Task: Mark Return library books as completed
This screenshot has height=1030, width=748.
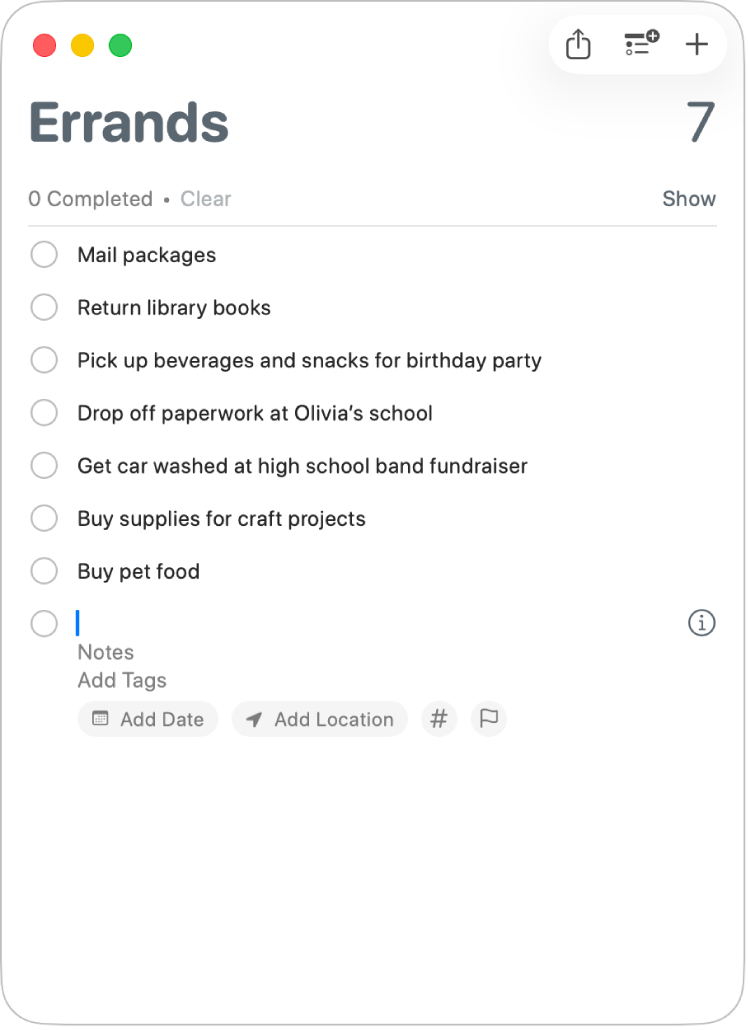Action: [x=44, y=307]
